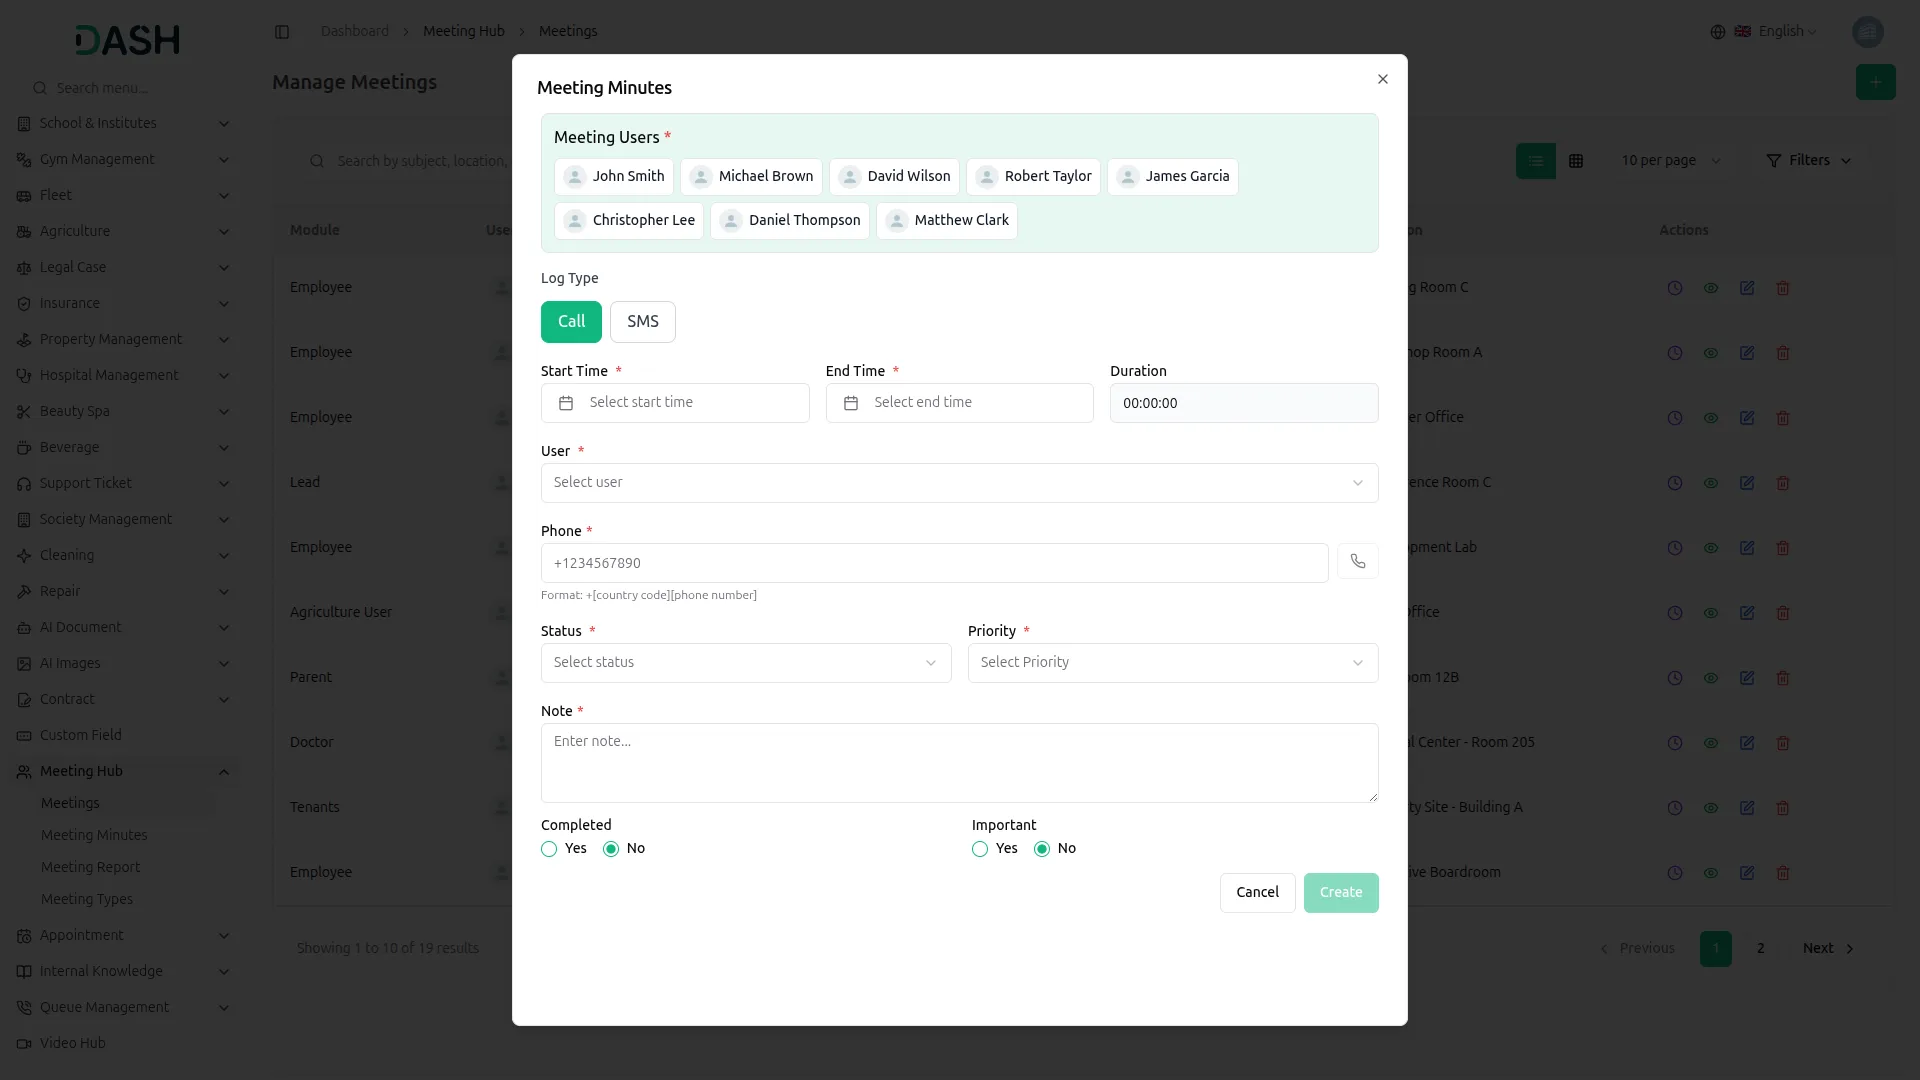The image size is (1920, 1080).
Task: Click the Create button
Action: [x=1340, y=893]
